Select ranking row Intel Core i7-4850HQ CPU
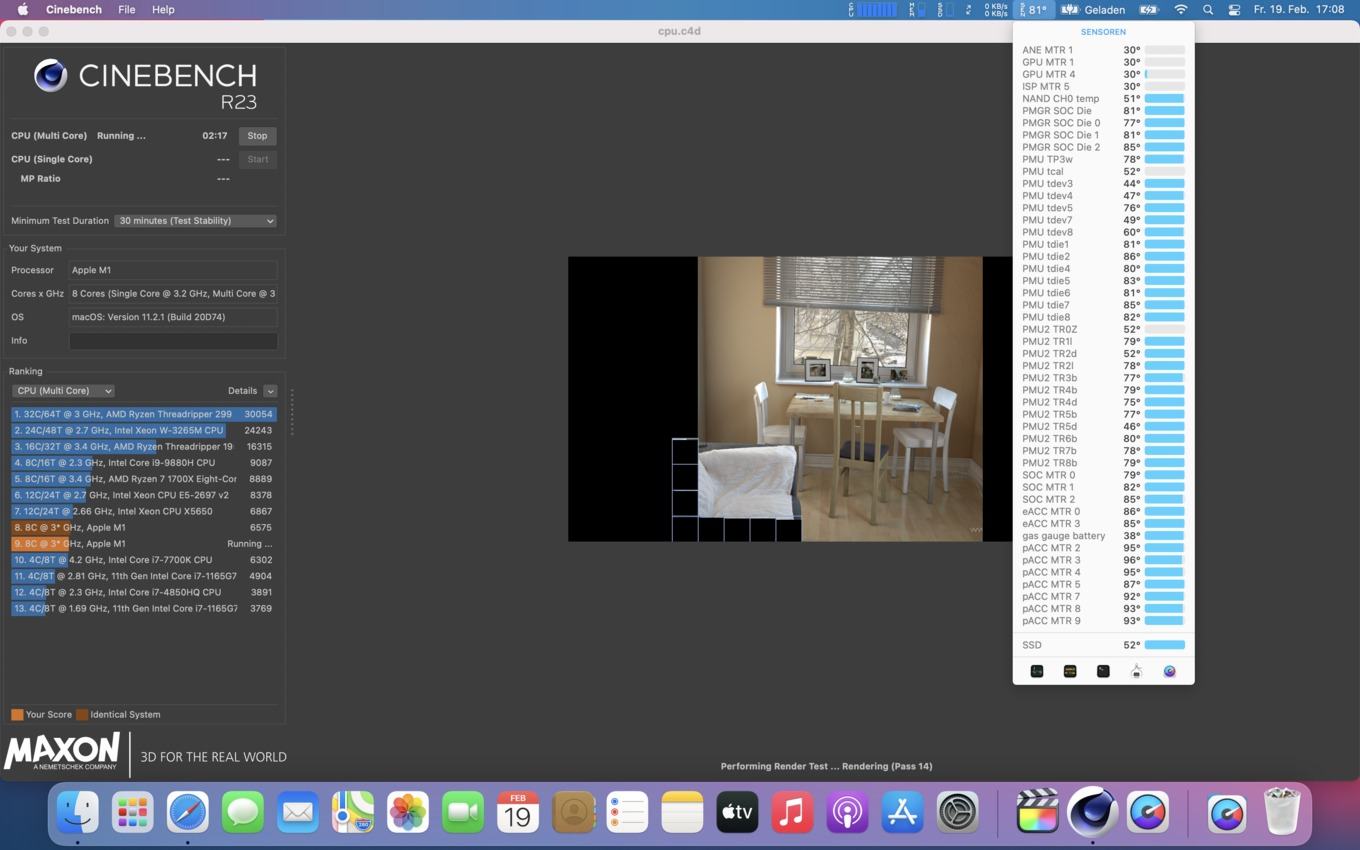 (x=143, y=592)
